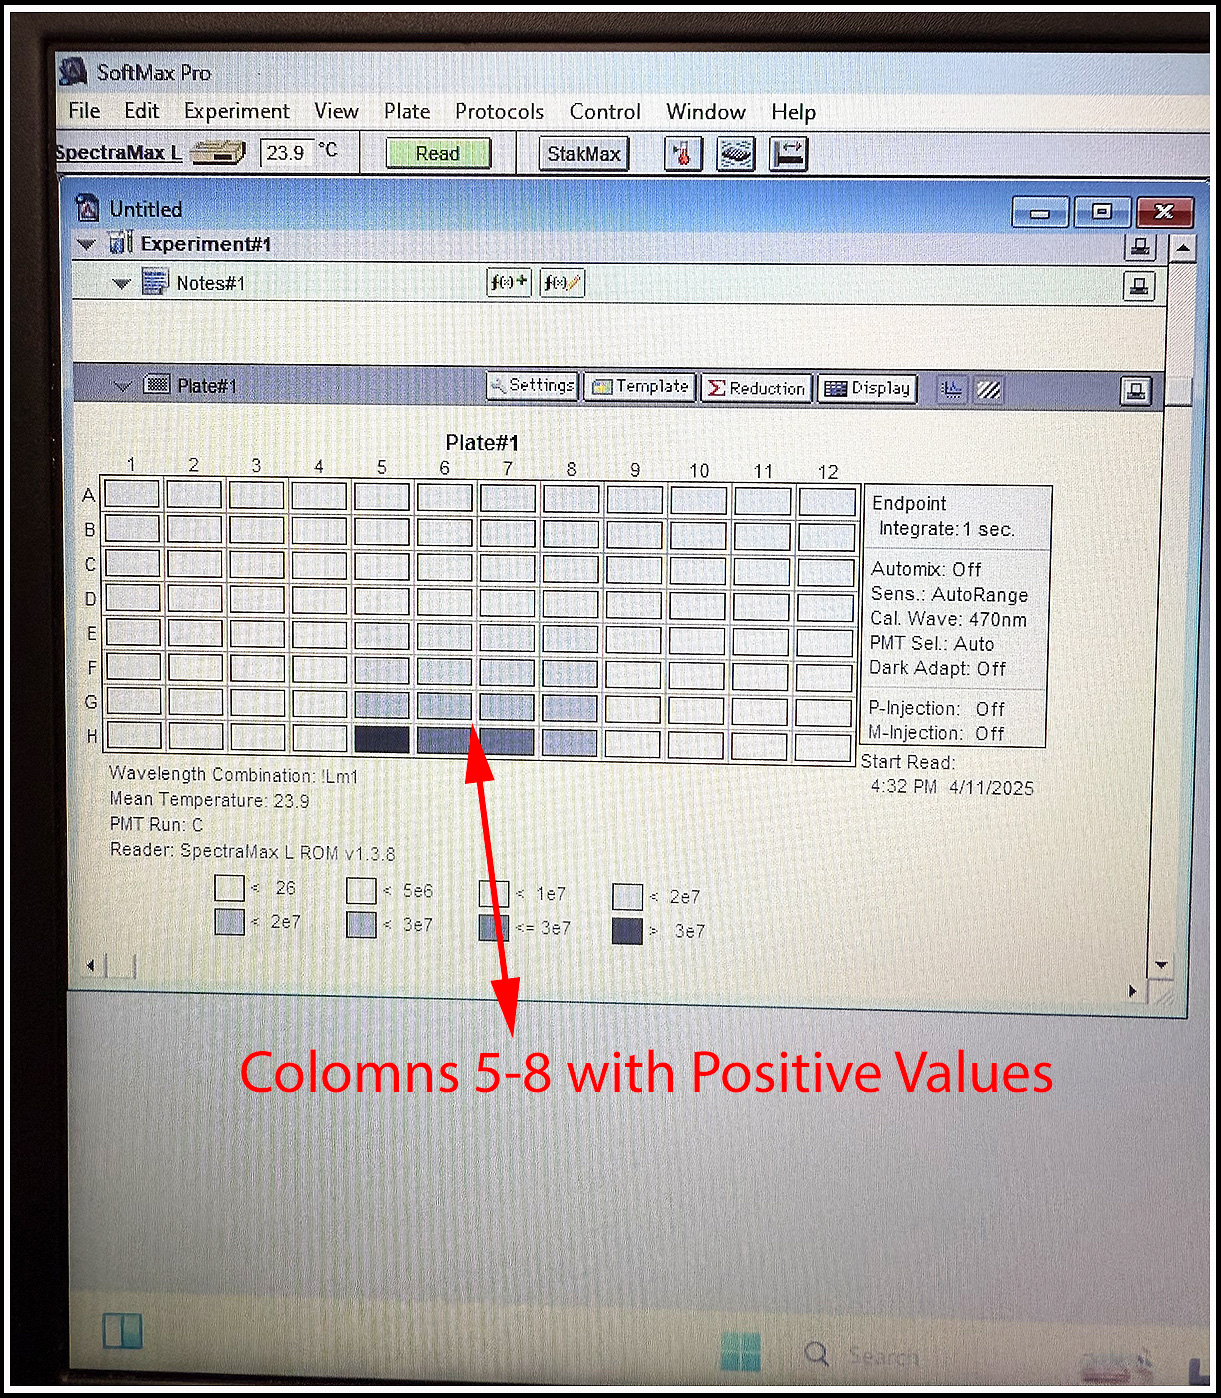The width and height of the screenshot is (1221, 1398).
Task: Click 'Wavelength Combination: !Lm1' text
Action: (233, 775)
